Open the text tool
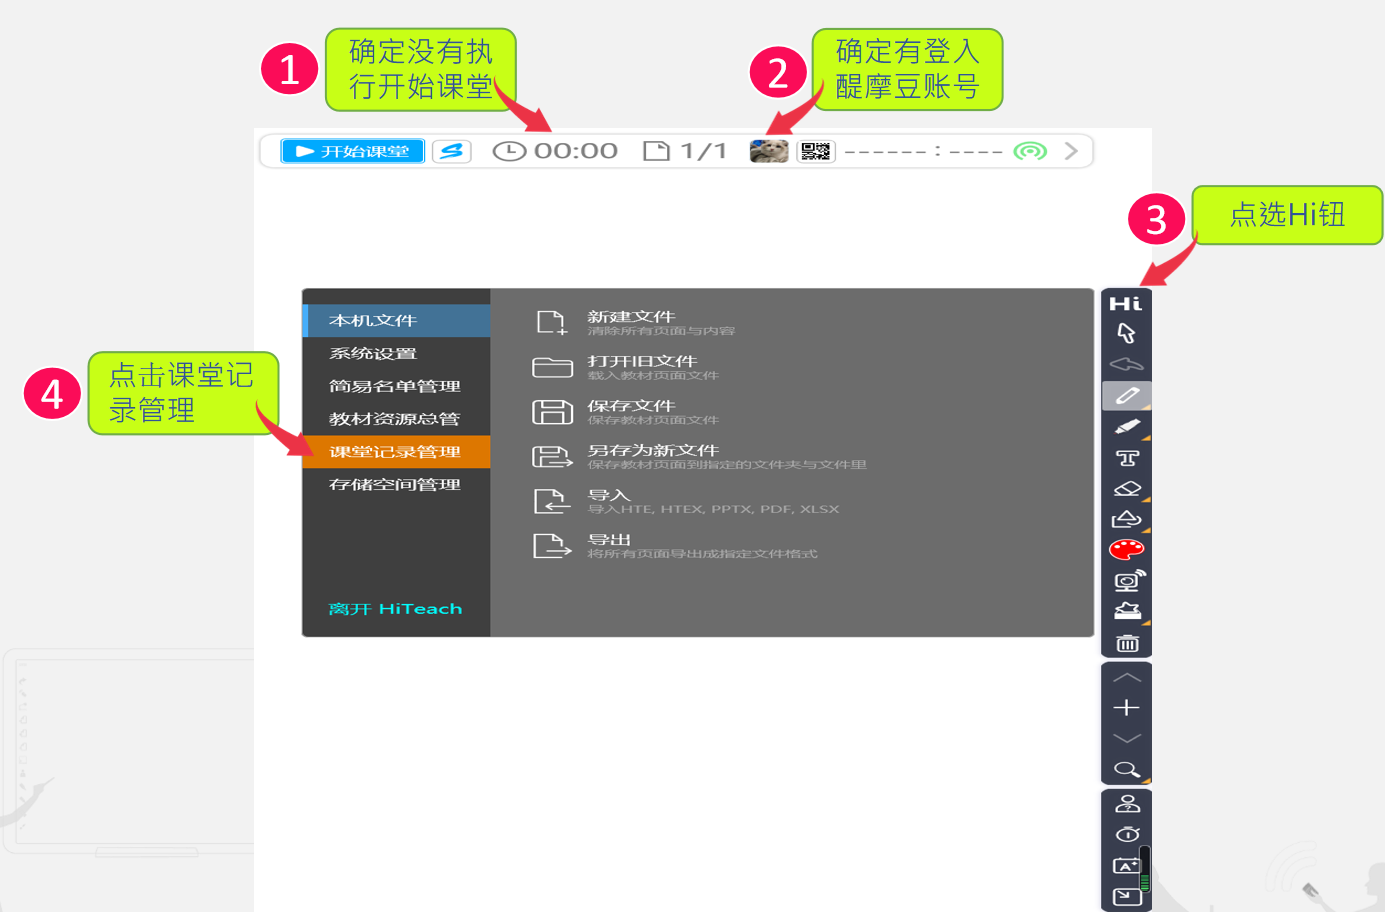Screen dimensions: 1385x912 pyautogui.click(x=1127, y=458)
